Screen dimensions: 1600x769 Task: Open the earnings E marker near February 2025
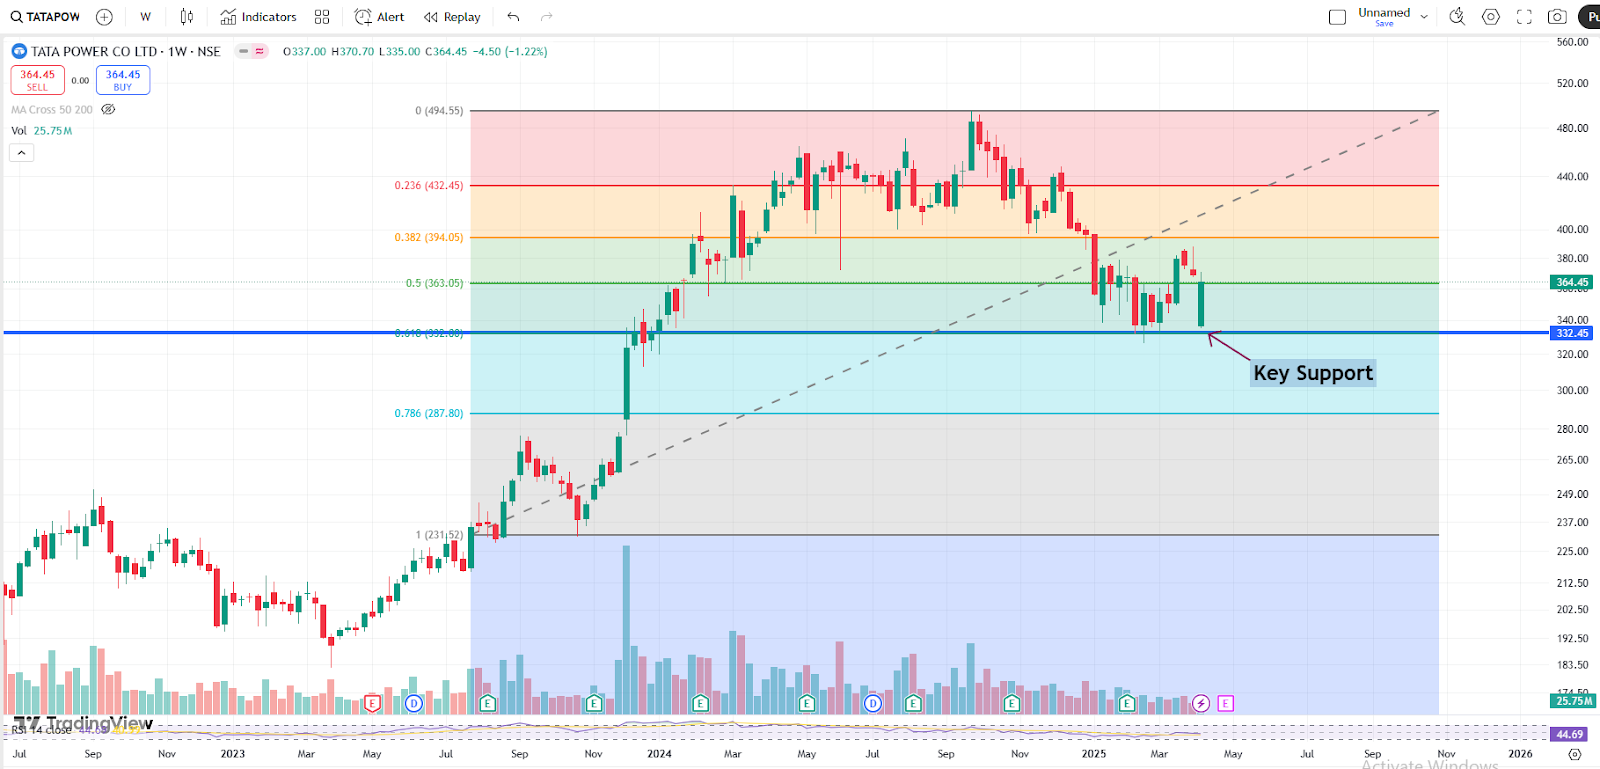tap(1127, 703)
